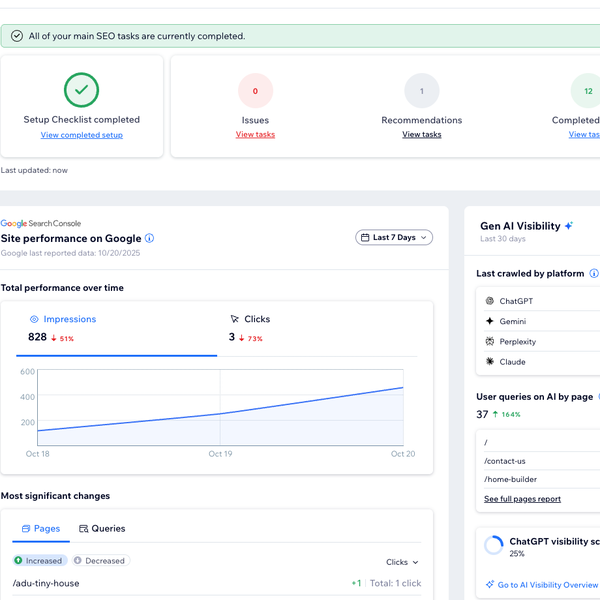Image resolution: width=600 pixels, height=600 pixels.
Task: Click the ChatGPT platform icon
Action: click(489, 301)
